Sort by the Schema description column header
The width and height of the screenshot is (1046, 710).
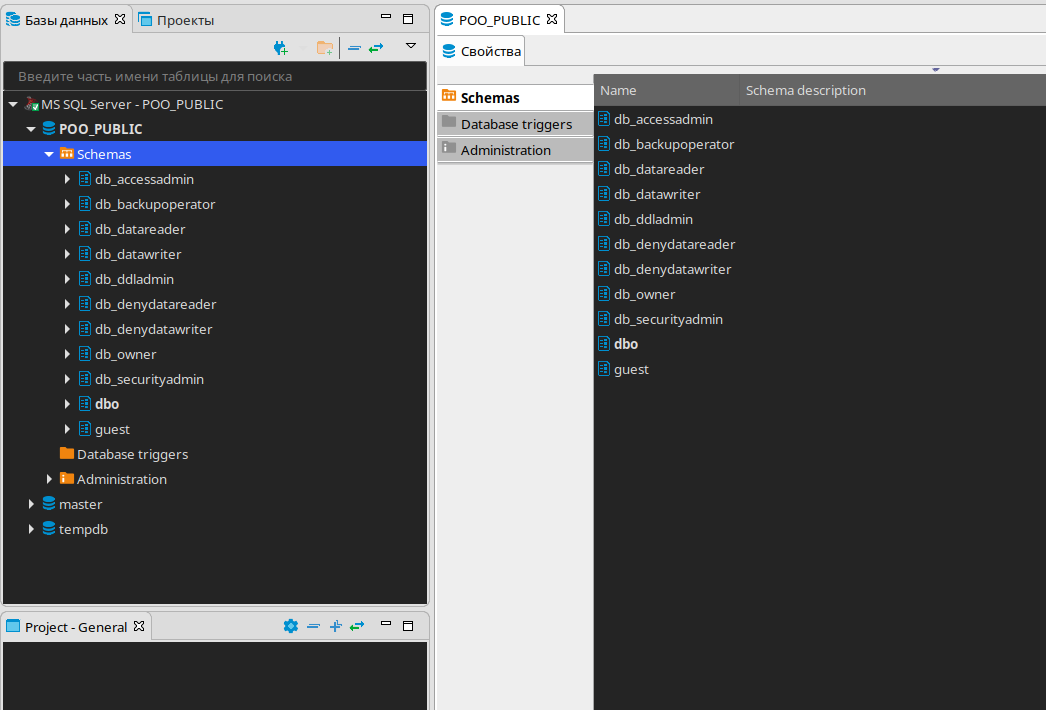(x=893, y=90)
